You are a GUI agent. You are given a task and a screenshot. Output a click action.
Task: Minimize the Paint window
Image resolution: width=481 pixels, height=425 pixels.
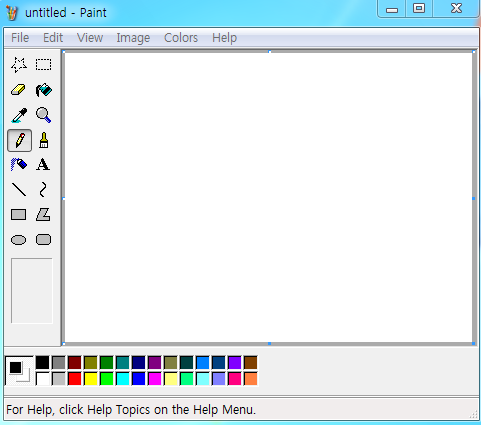(x=392, y=9)
